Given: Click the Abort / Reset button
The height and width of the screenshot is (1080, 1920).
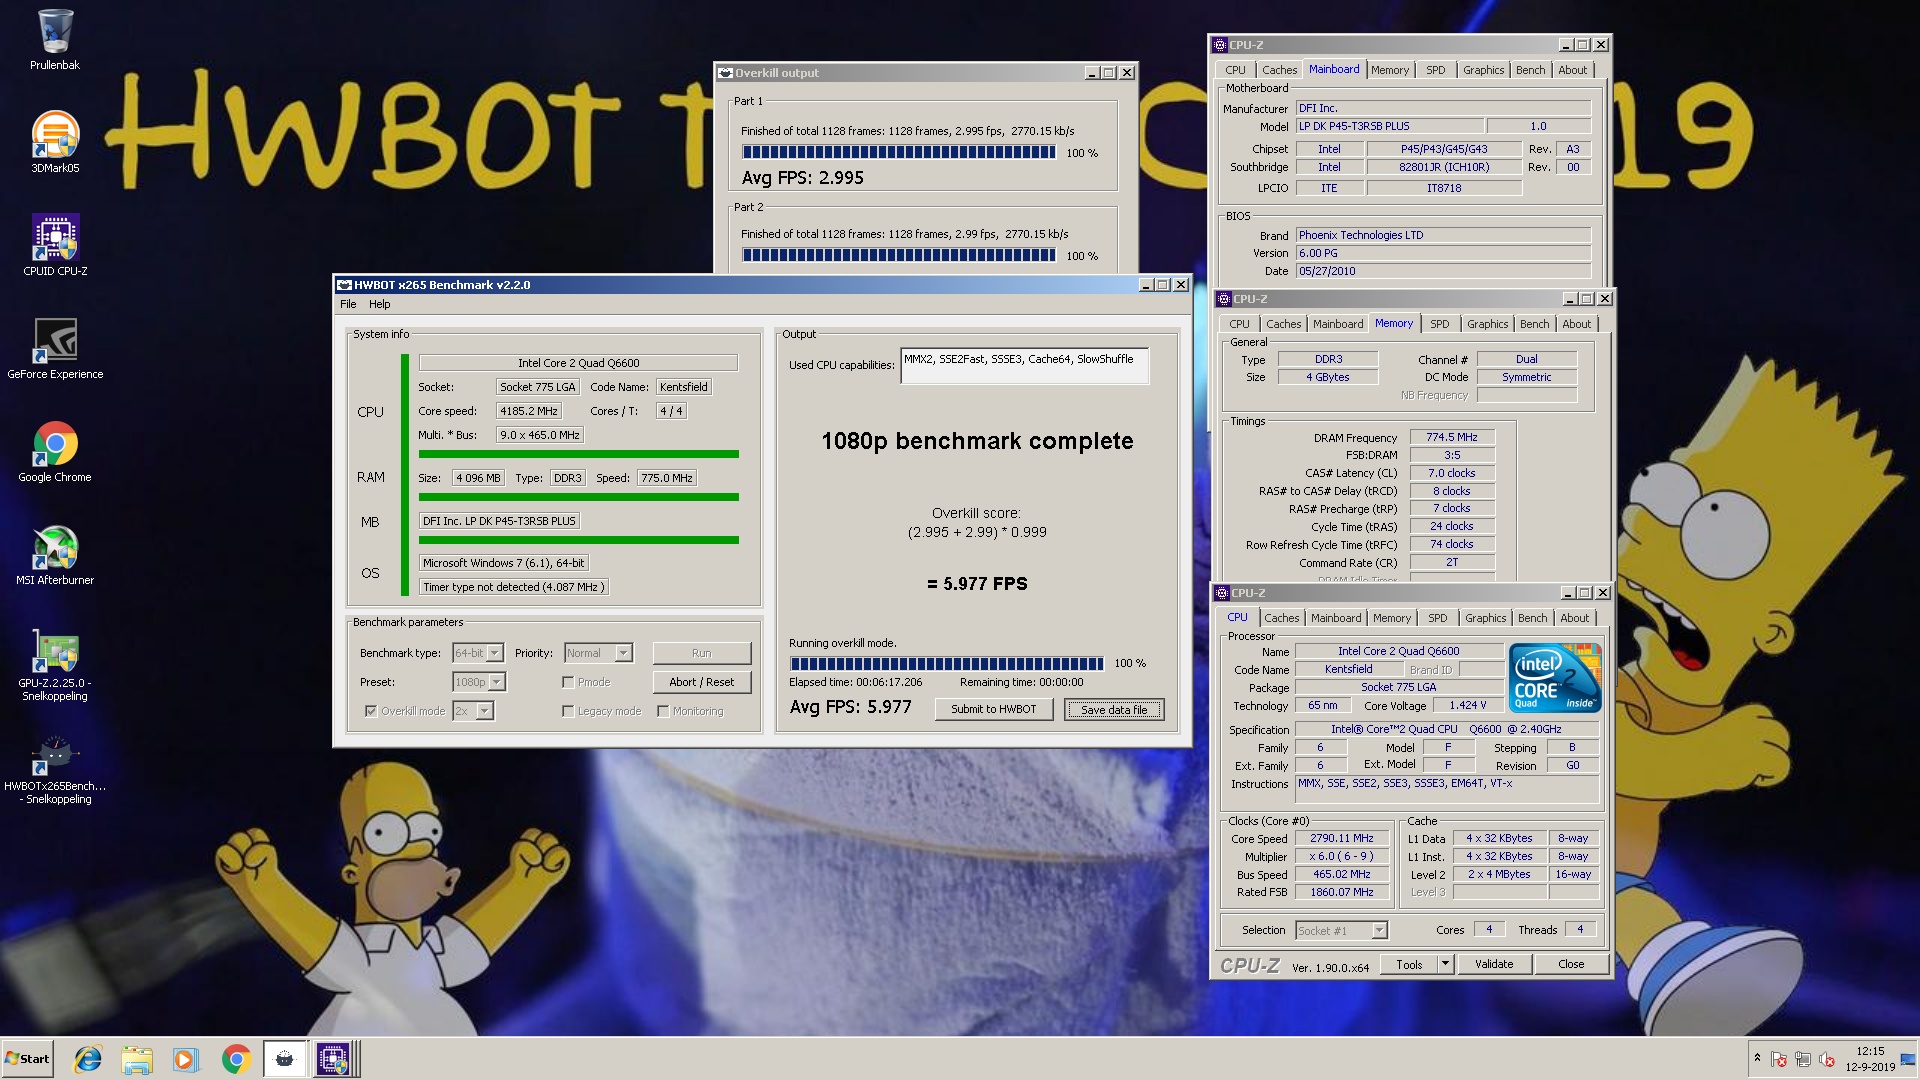Looking at the screenshot, I should [x=701, y=682].
